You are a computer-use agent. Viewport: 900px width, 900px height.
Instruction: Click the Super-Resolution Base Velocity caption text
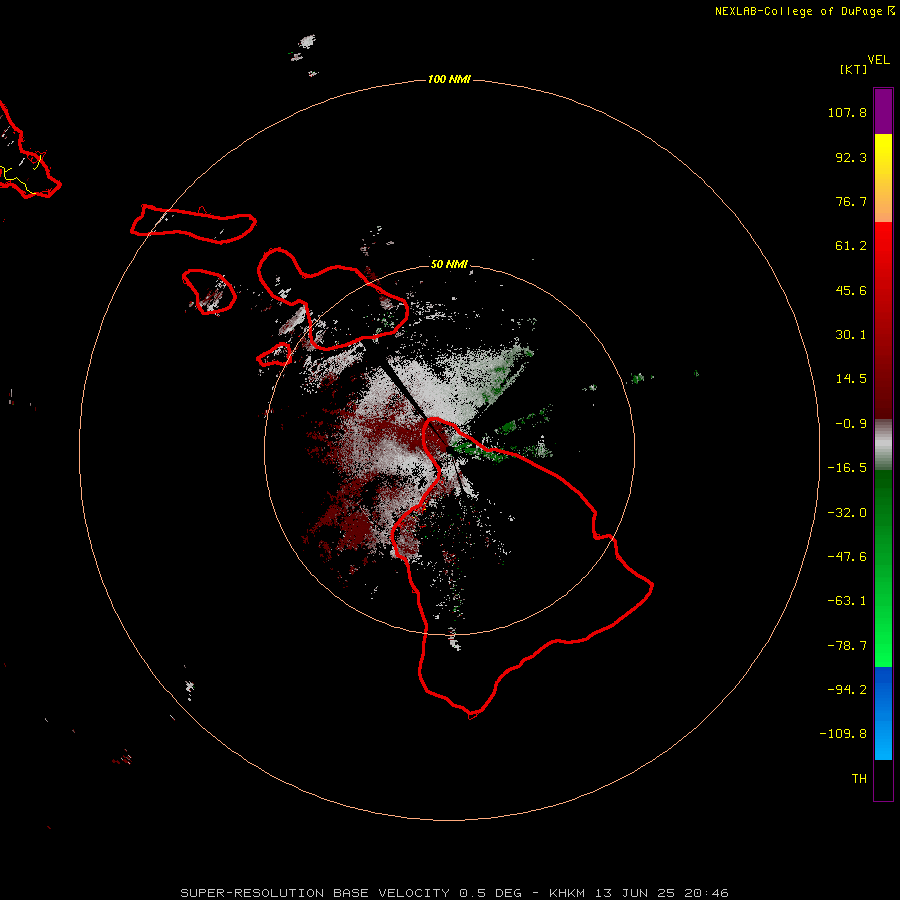tap(455, 893)
